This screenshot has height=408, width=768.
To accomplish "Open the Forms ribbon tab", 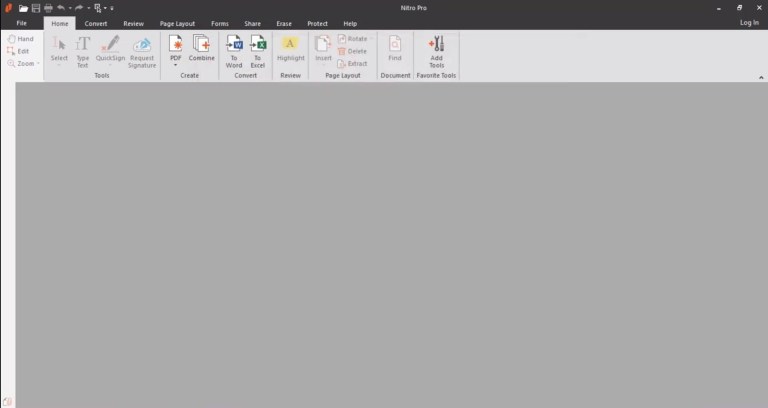I will pyautogui.click(x=219, y=24).
